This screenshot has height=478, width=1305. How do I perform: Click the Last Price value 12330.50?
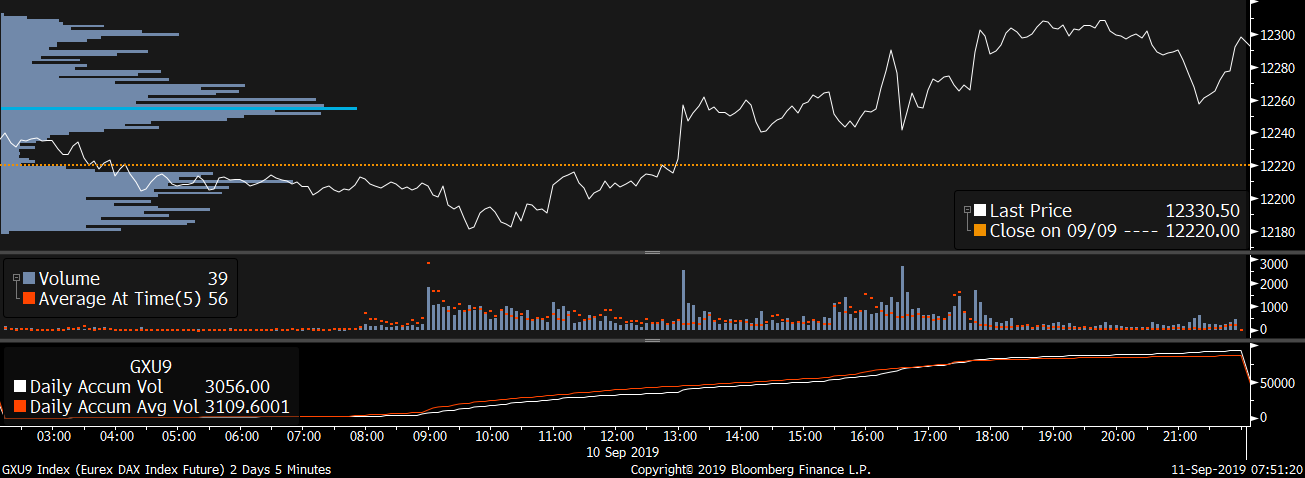(1203, 211)
